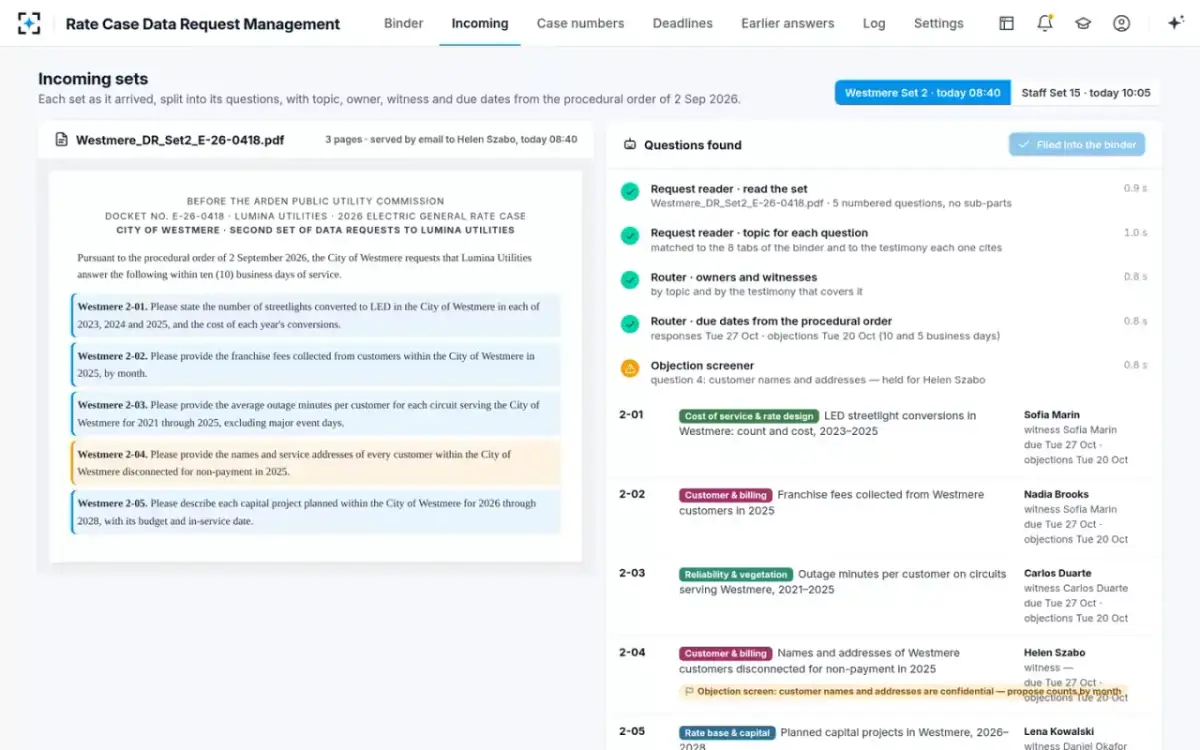The height and width of the screenshot is (750, 1200).
Task: Open the user account icon
Action: pos(1121,23)
